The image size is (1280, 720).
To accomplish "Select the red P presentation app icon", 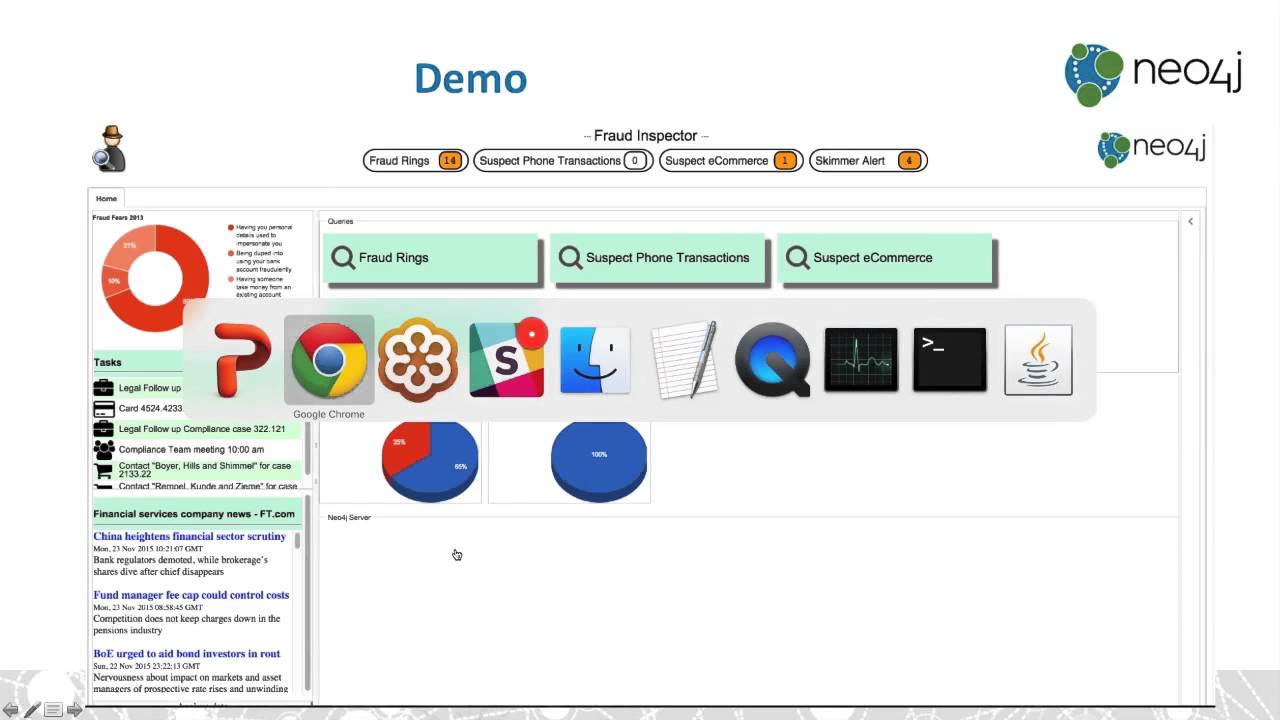I will (241, 360).
